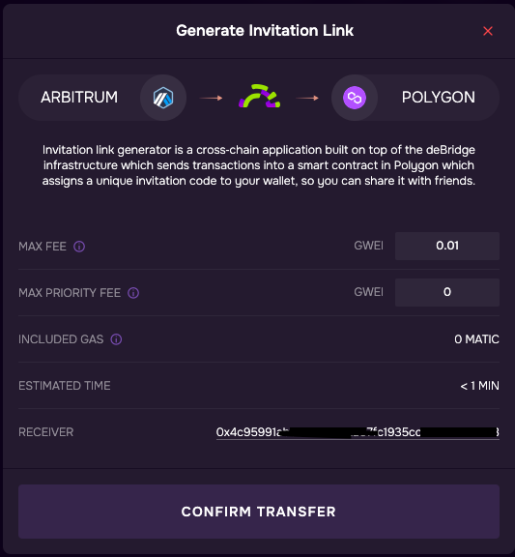Open the Max Fee info tooltip icon
The width and height of the screenshot is (515, 557).
click(x=79, y=246)
